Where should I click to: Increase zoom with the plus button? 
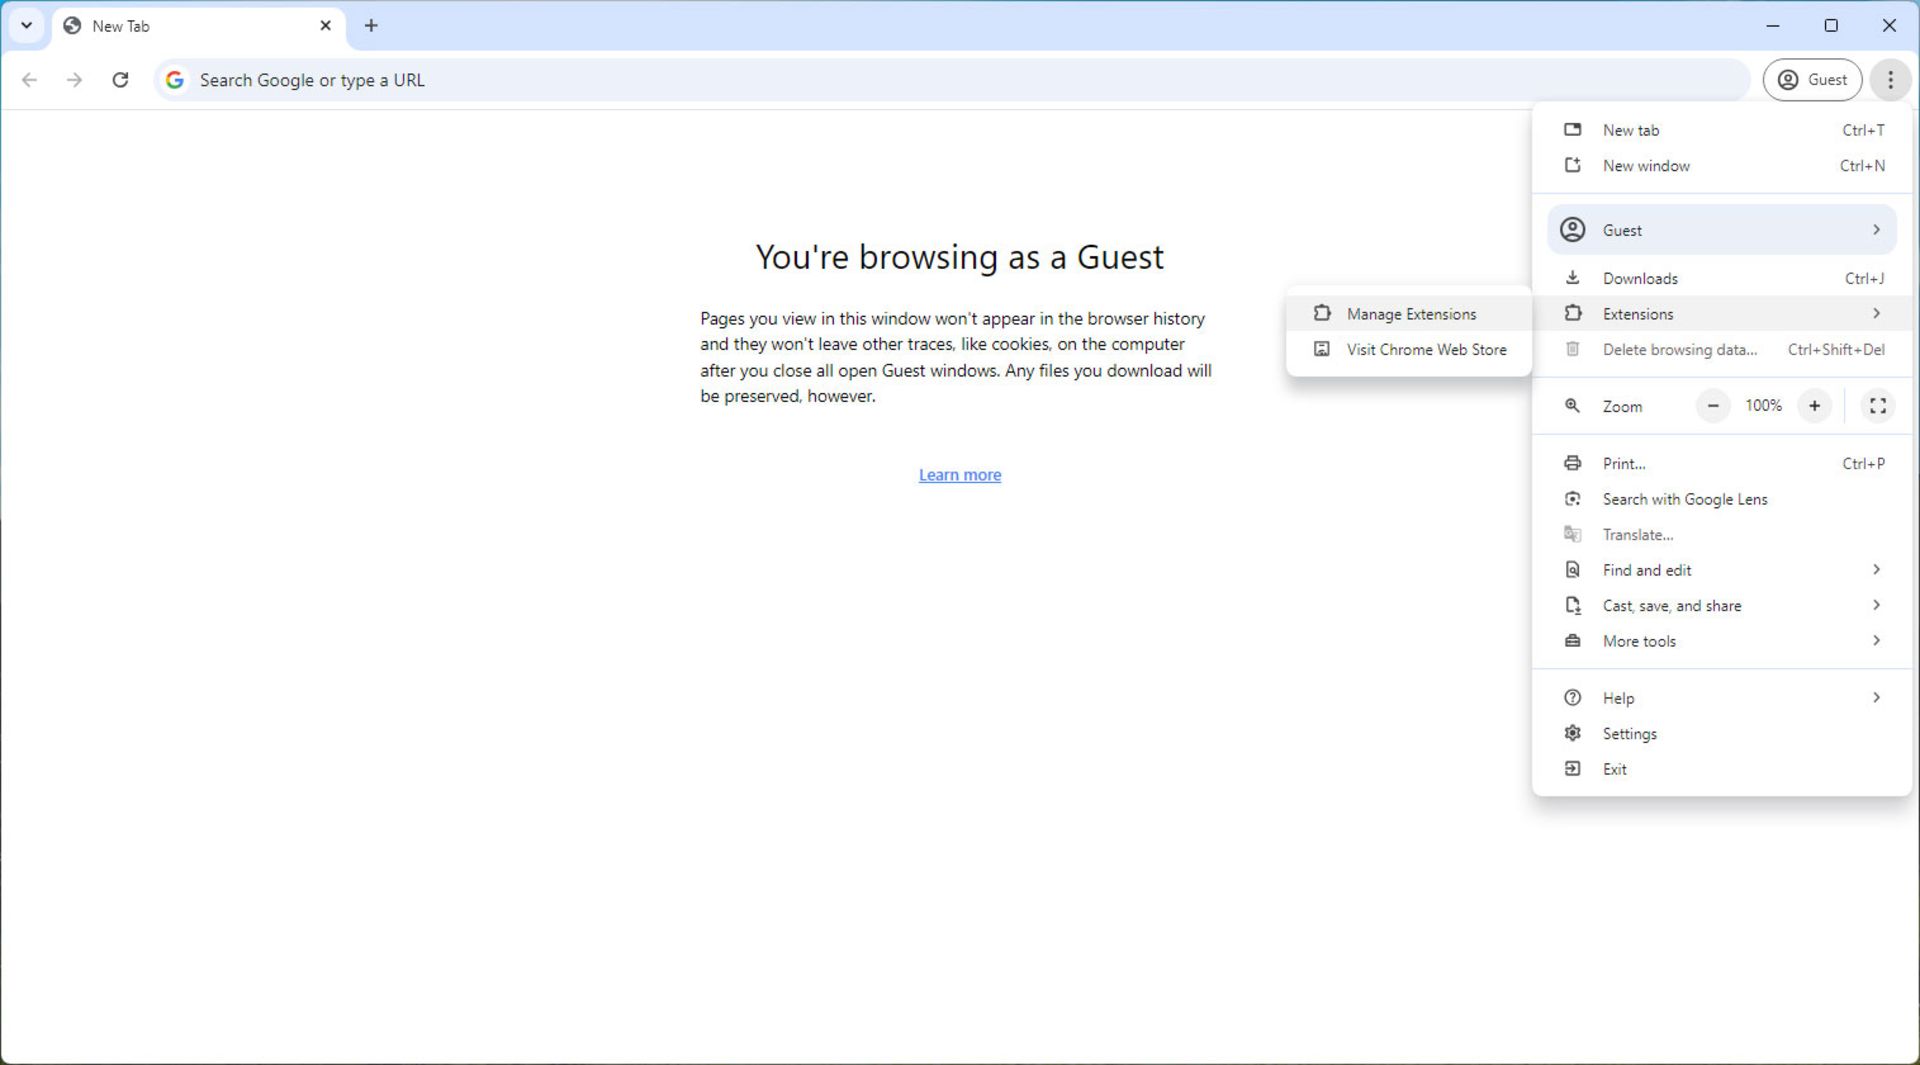[1814, 406]
